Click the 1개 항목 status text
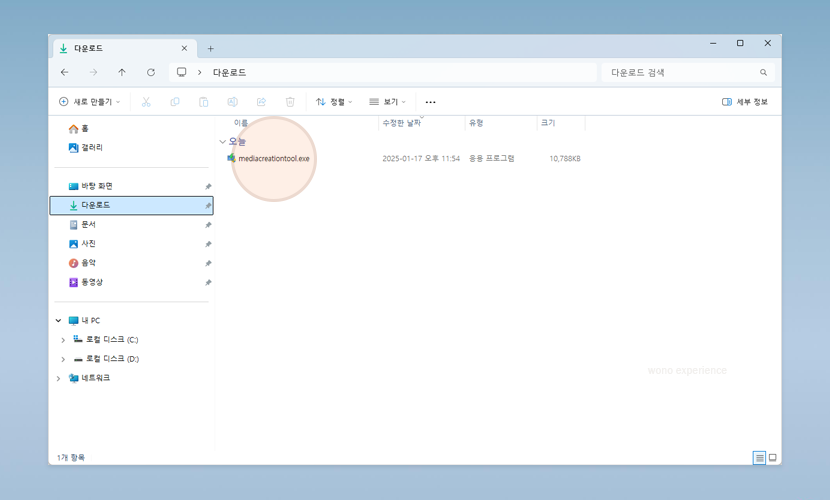The height and width of the screenshot is (500, 830). 70,457
